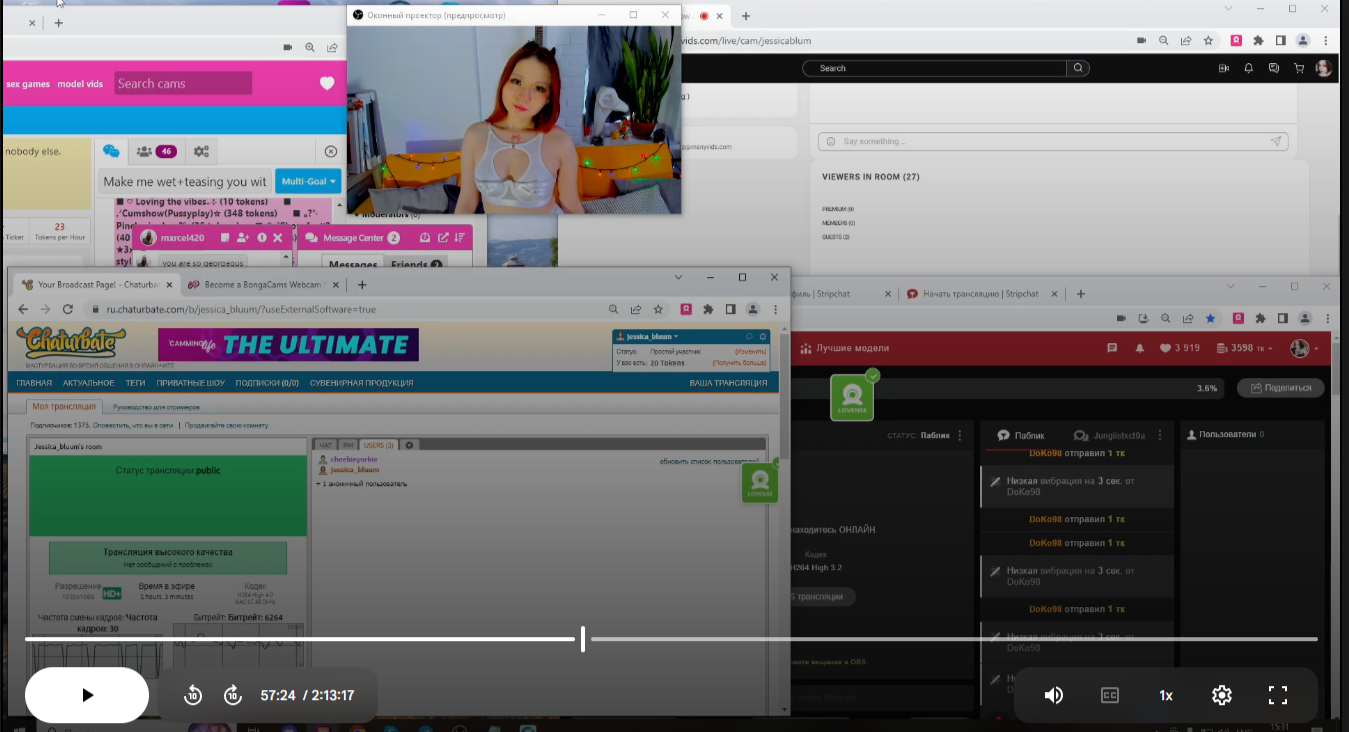Open the ManyVids shopping cart

[x=1299, y=68]
